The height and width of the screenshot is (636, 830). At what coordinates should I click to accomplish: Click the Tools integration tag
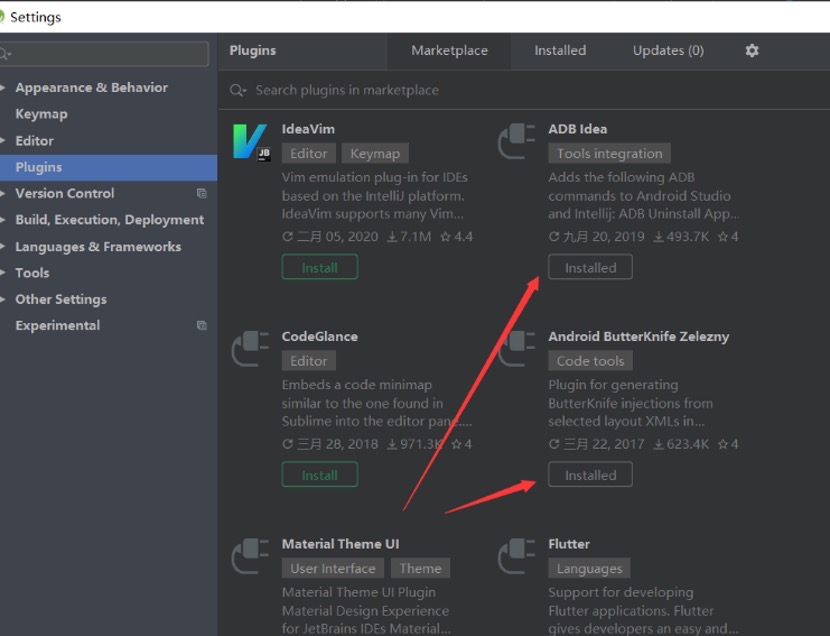tap(609, 153)
